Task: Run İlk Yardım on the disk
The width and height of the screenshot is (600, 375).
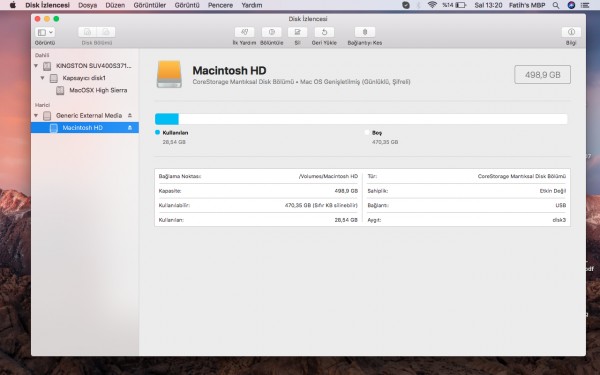Action: click(244, 32)
